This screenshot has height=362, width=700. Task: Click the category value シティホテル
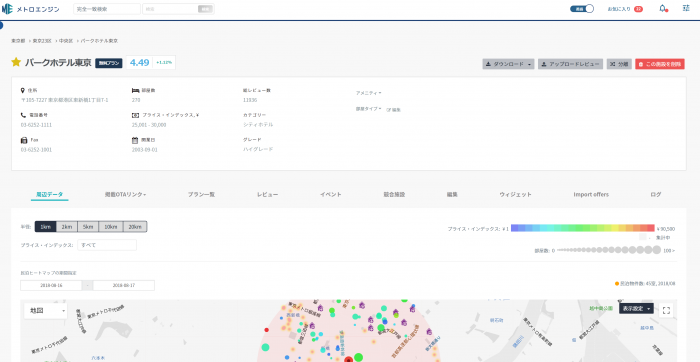point(258,125)
